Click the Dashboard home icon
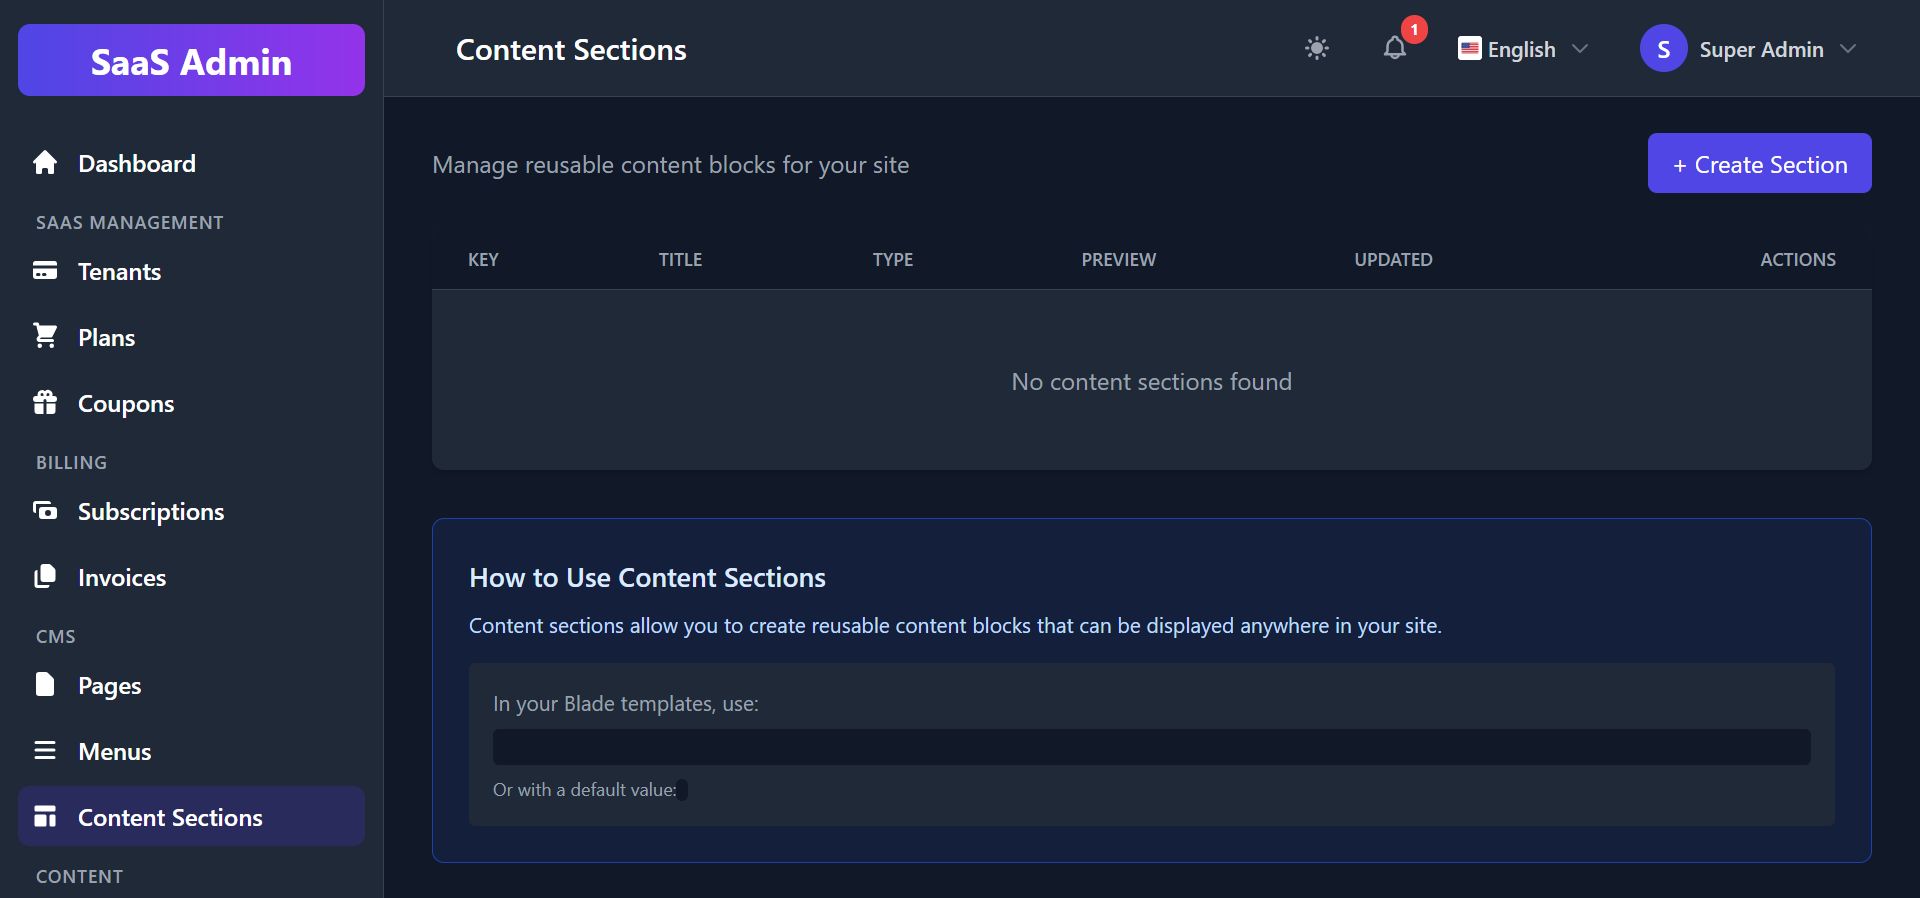Viewport: 1920px width, 898px height. [45, 163]
